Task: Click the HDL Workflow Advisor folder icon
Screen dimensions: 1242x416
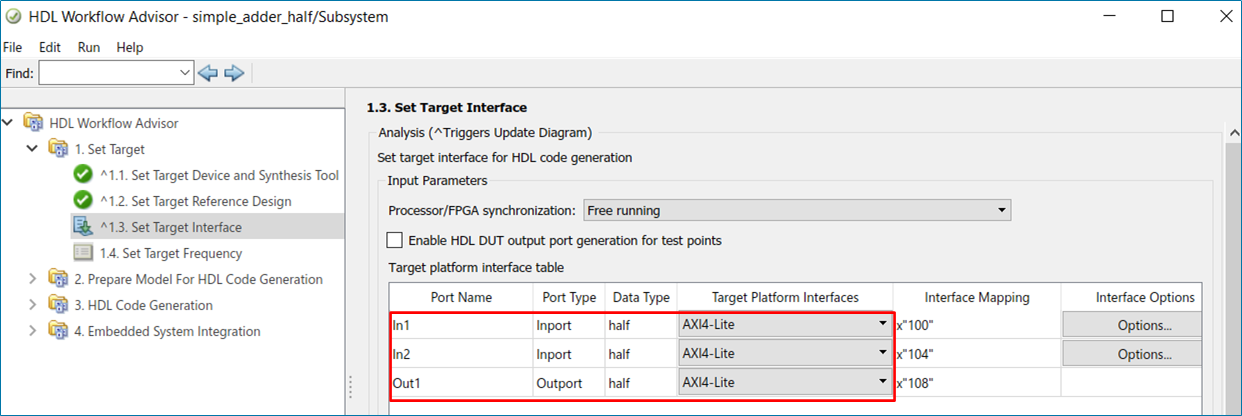Action: pos(33,123)
